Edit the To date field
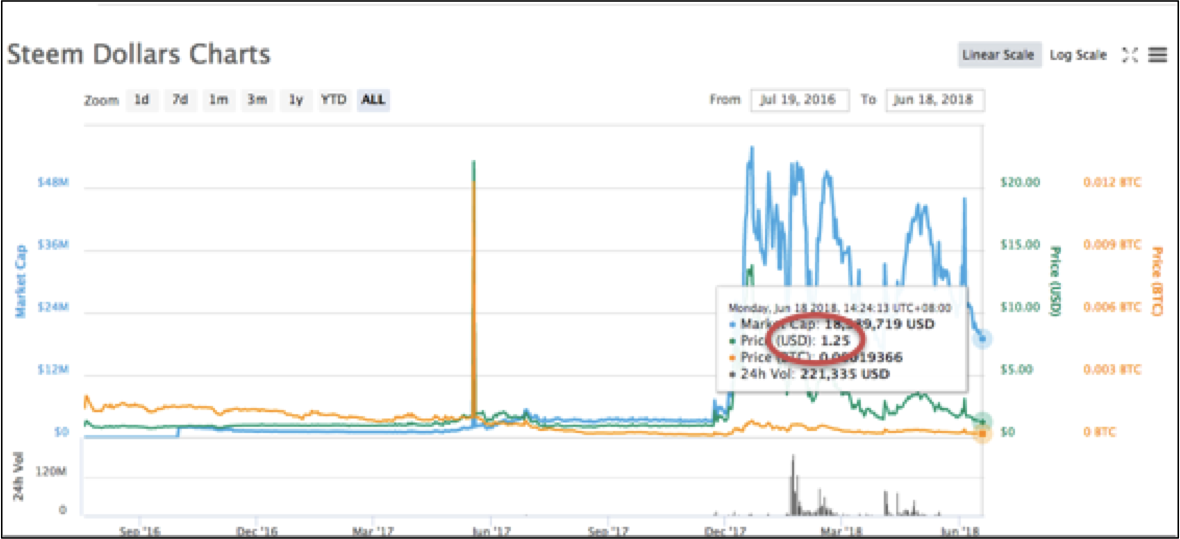Image resolution: width=1180 pixels, height=539 pixels. [x=935, y=99]
